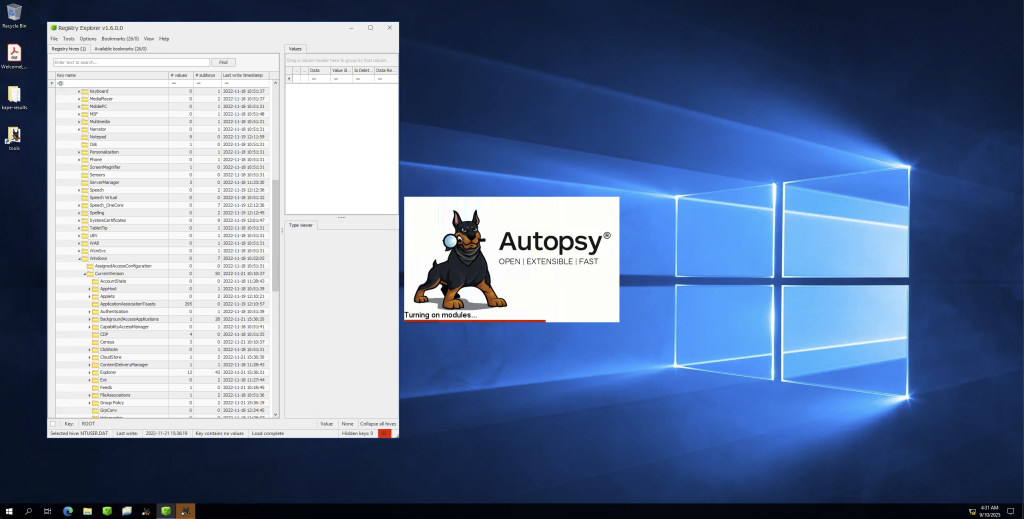
Task: Select the Values tab
Action: click(295, 49)
